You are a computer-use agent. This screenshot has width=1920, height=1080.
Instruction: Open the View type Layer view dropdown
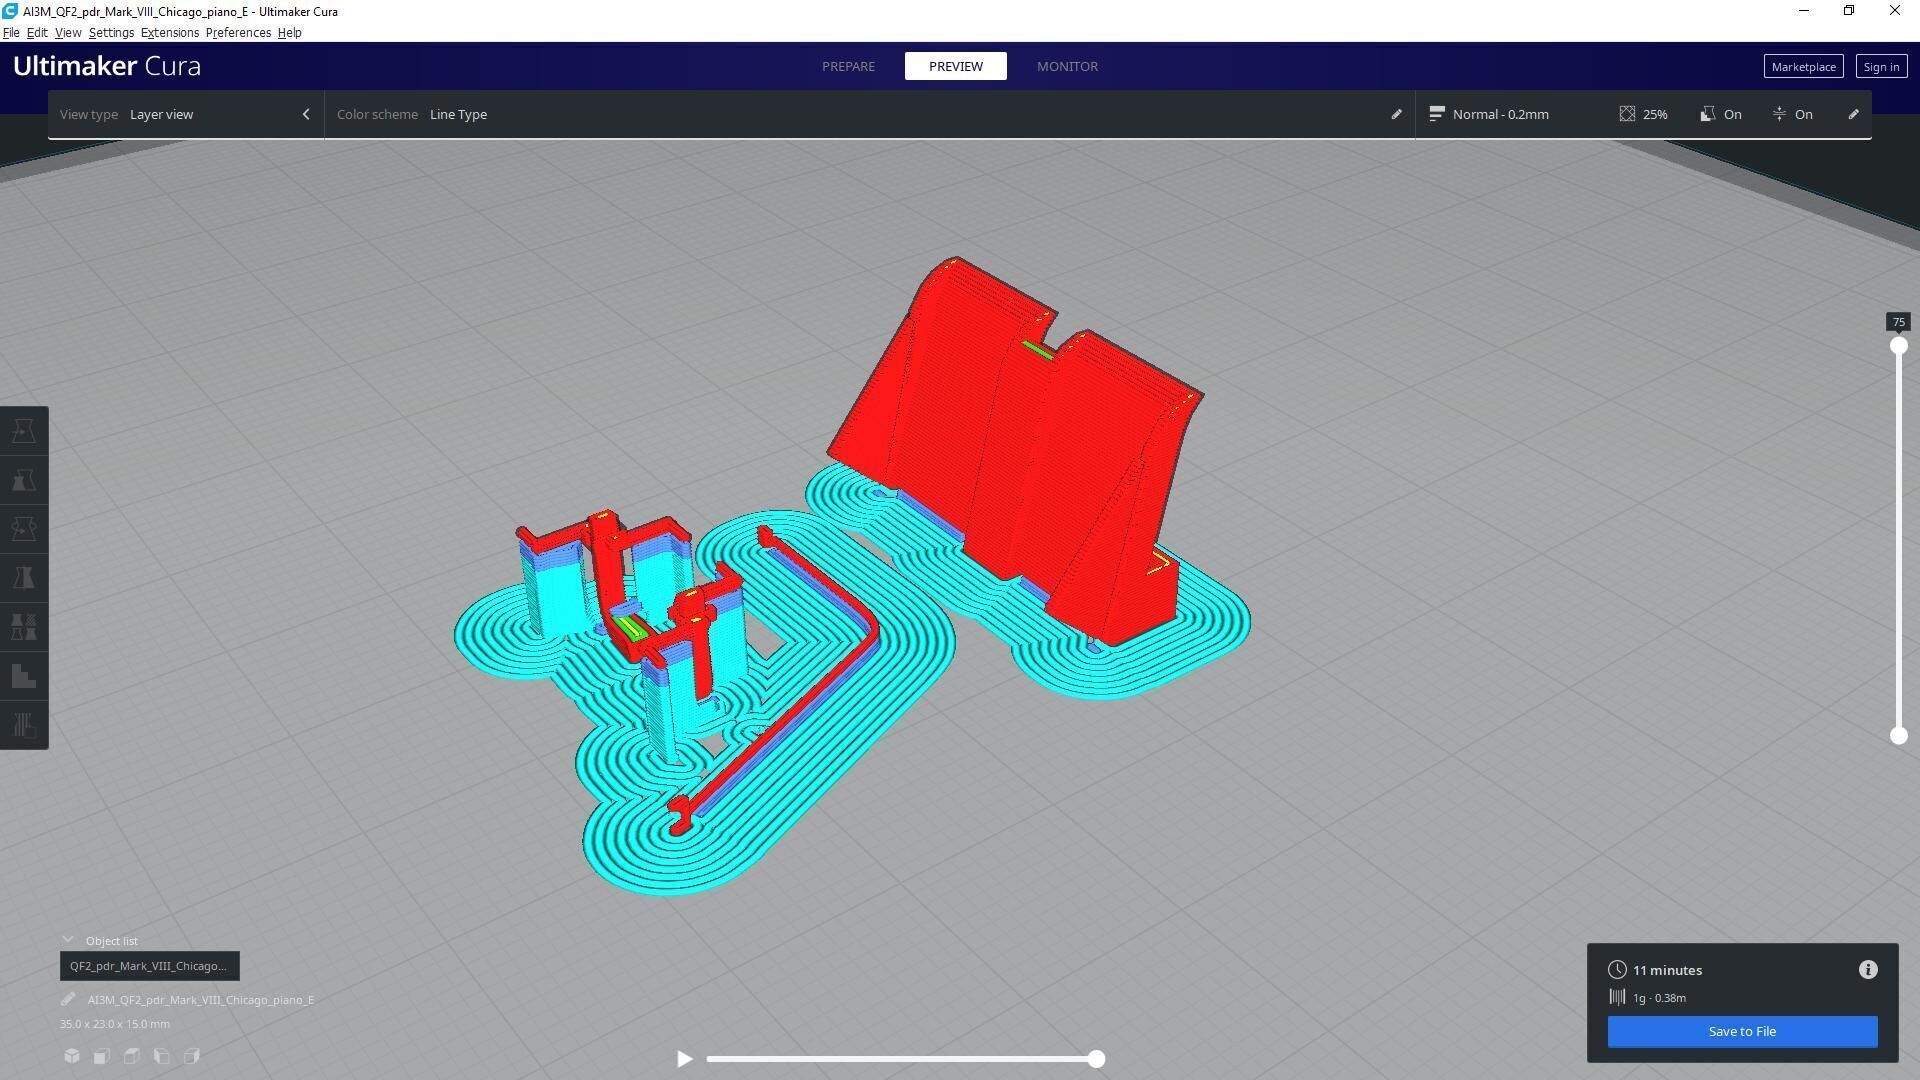pyautogui.click(x=185, y=114)
